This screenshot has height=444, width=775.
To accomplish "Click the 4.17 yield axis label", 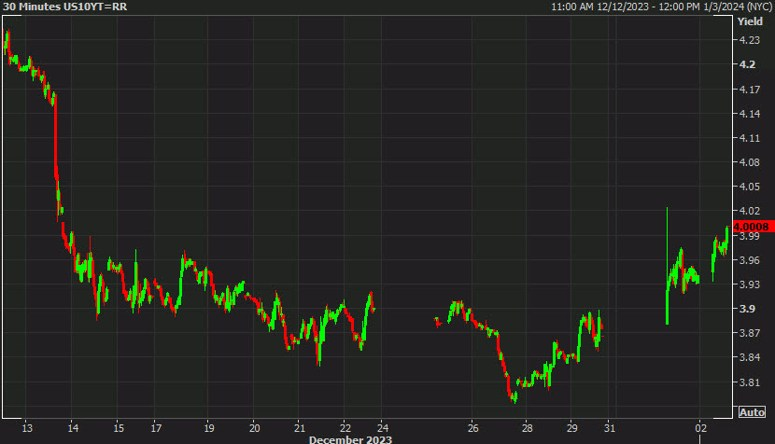I will click(749, 89).
